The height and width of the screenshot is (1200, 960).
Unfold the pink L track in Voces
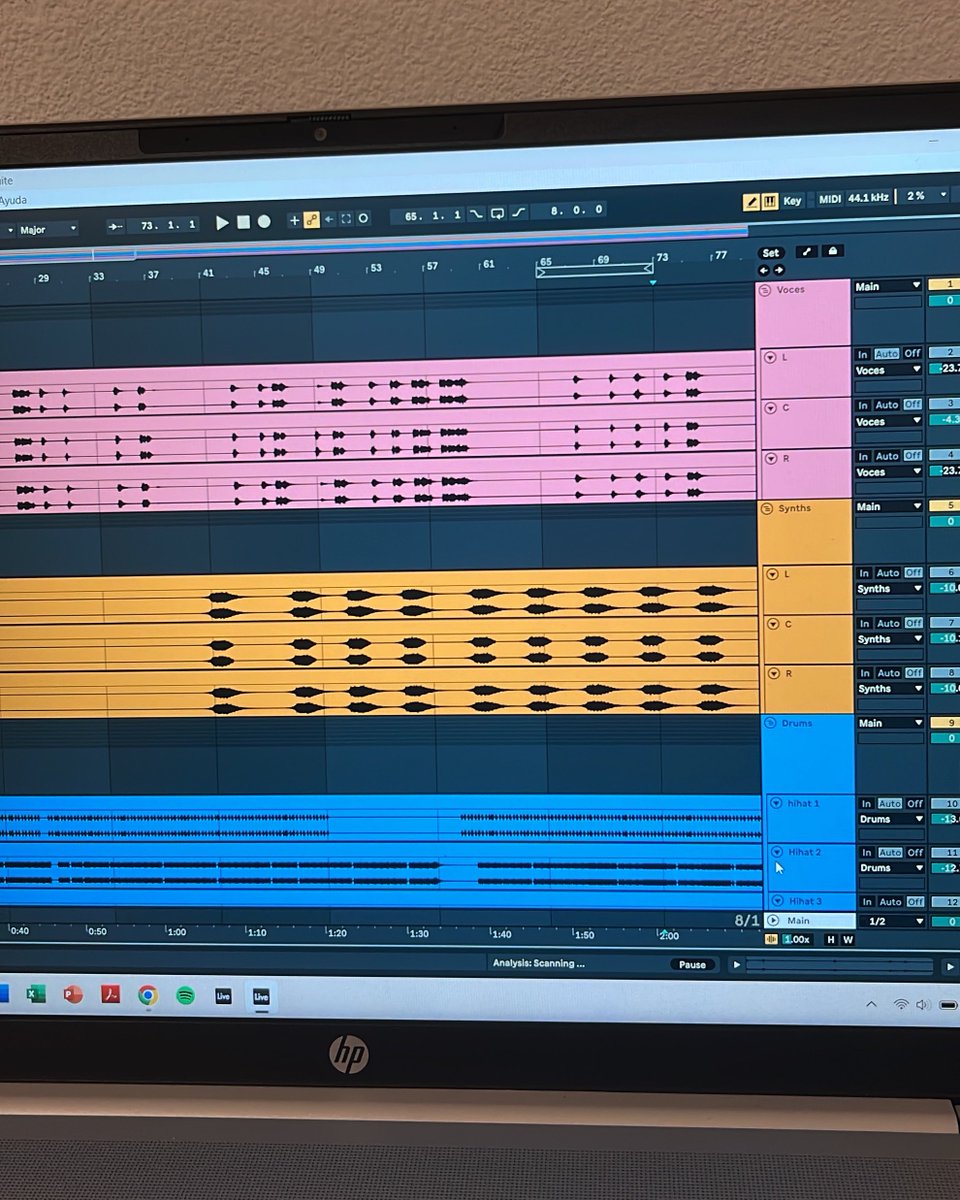[x=770, y=357]
